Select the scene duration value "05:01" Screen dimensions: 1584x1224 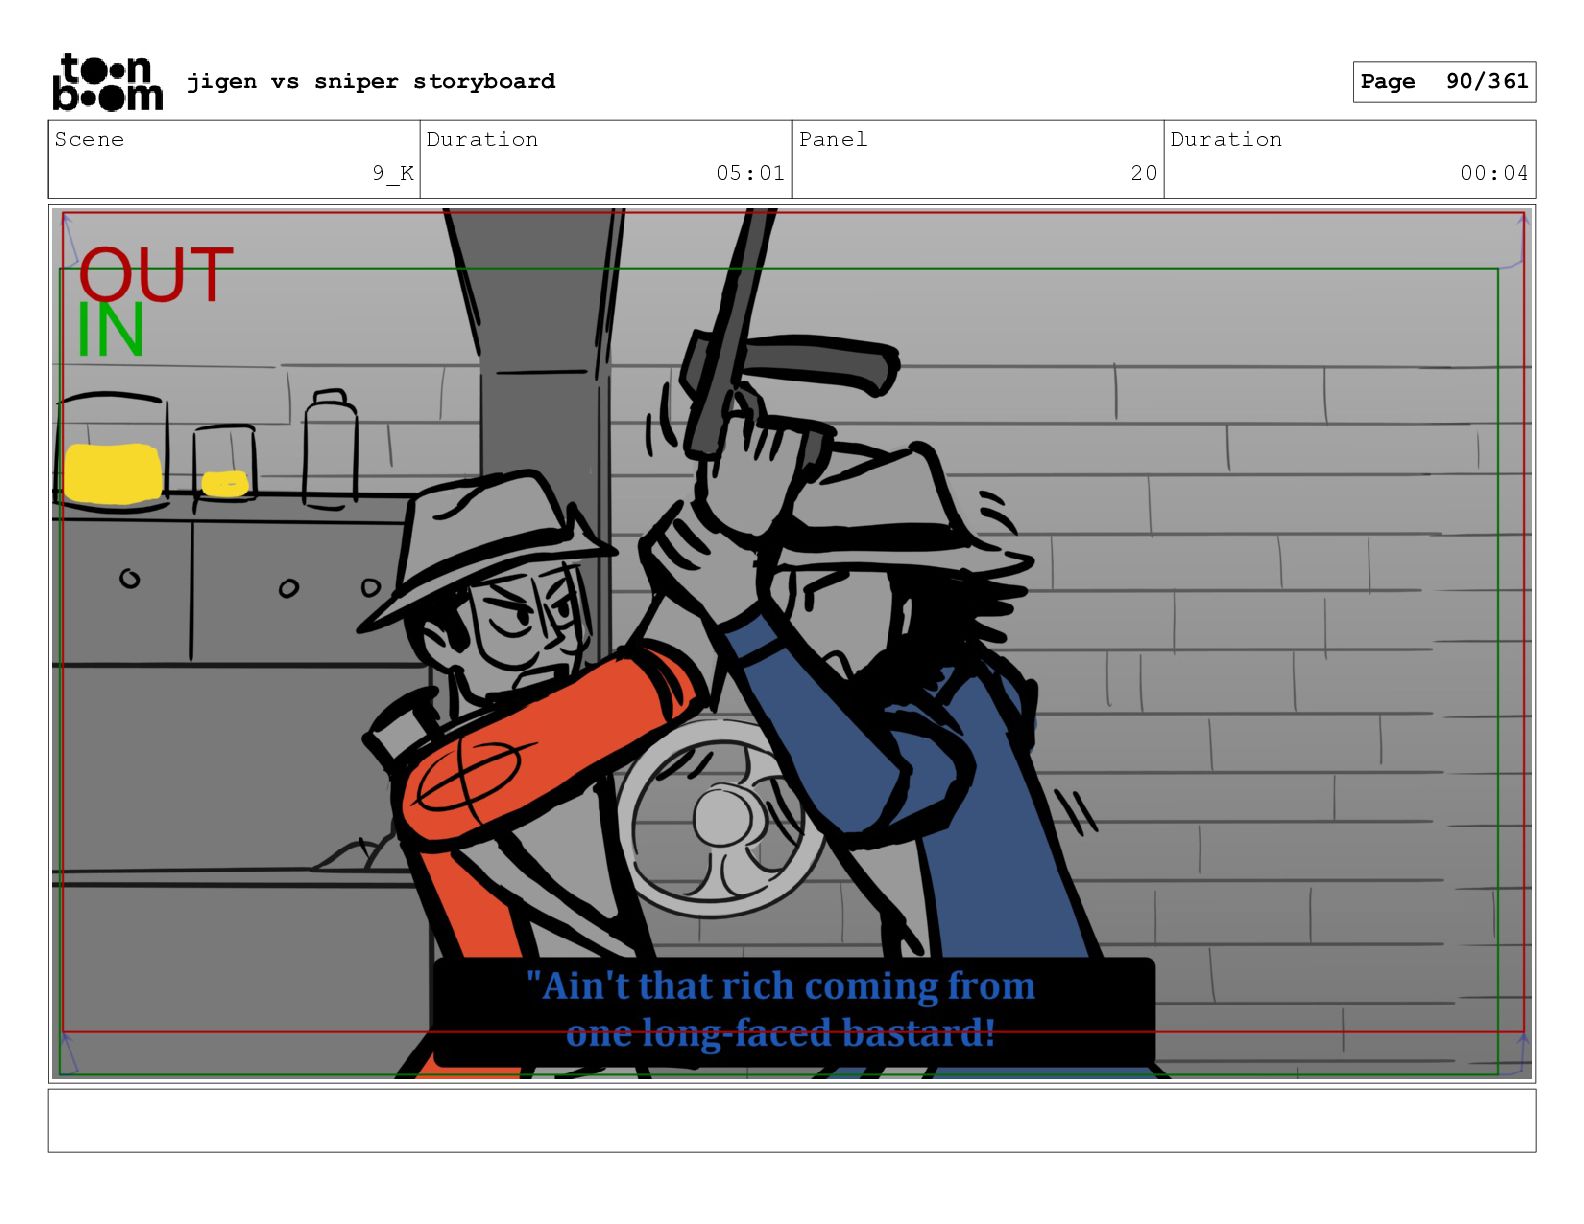click(750, 173)
